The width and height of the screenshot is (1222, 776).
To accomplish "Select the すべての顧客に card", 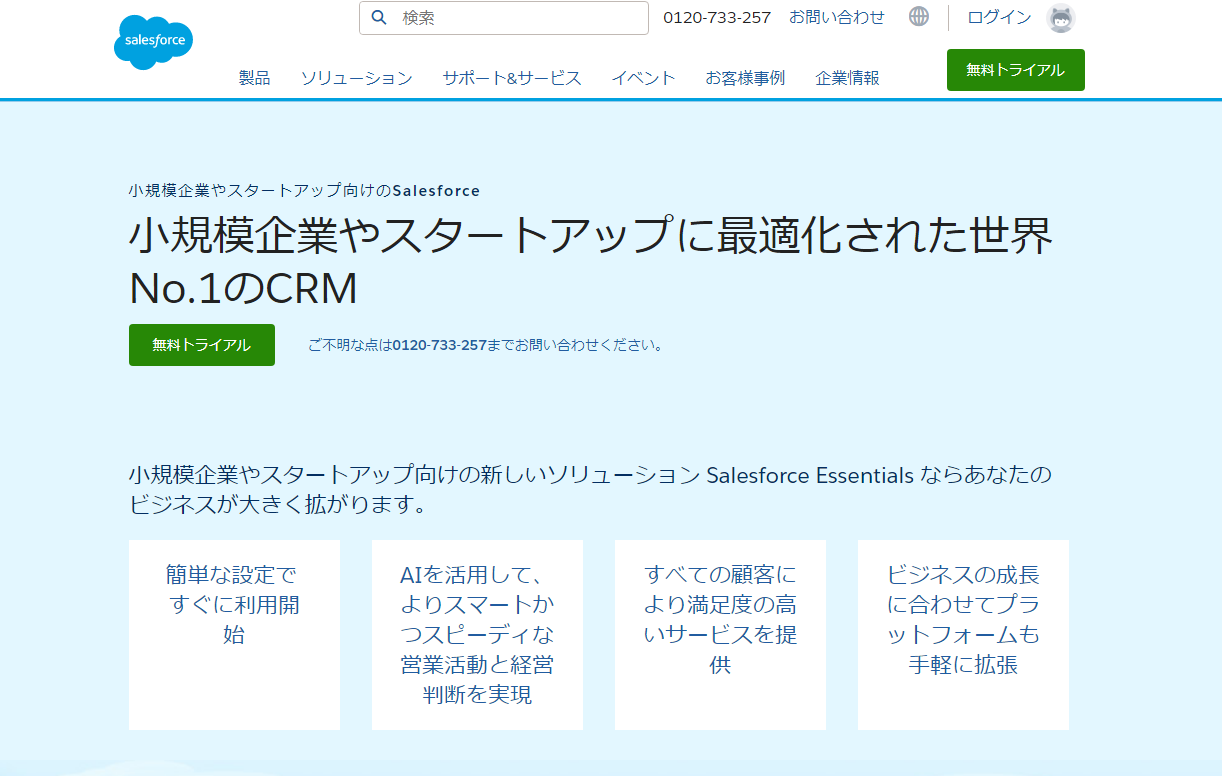I will [720, 634].
